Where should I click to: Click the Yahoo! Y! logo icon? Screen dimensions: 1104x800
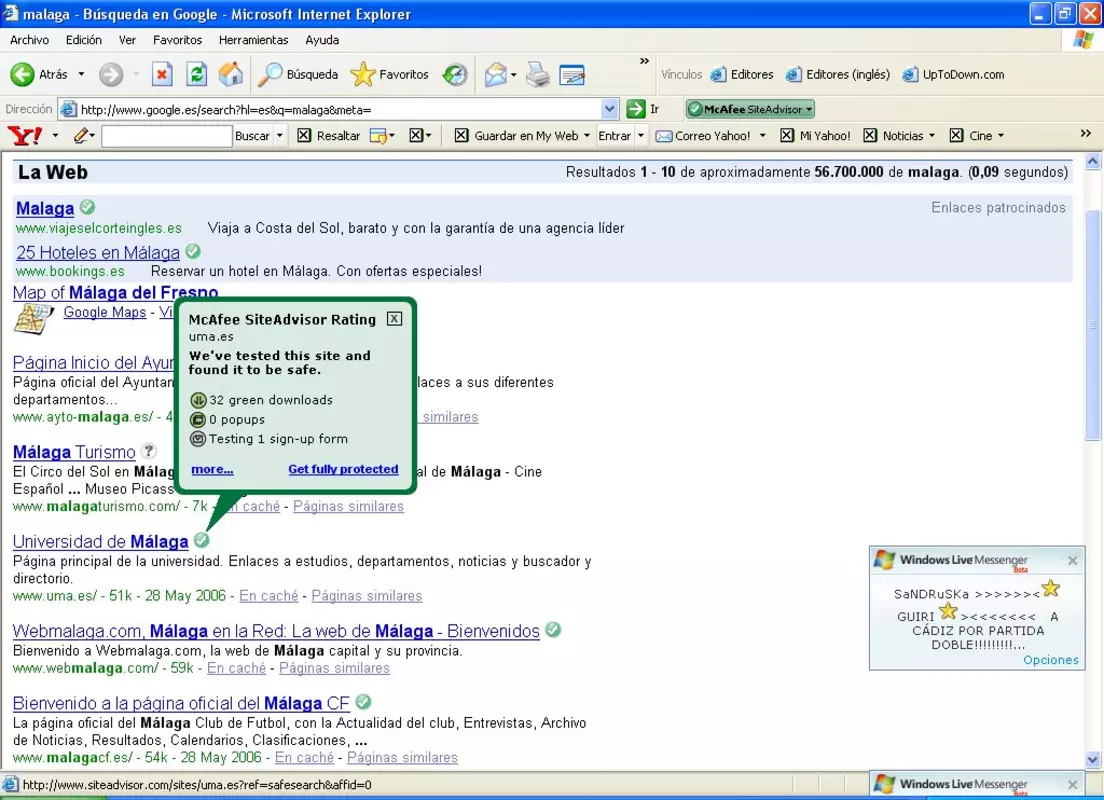[x=25, y=135]
